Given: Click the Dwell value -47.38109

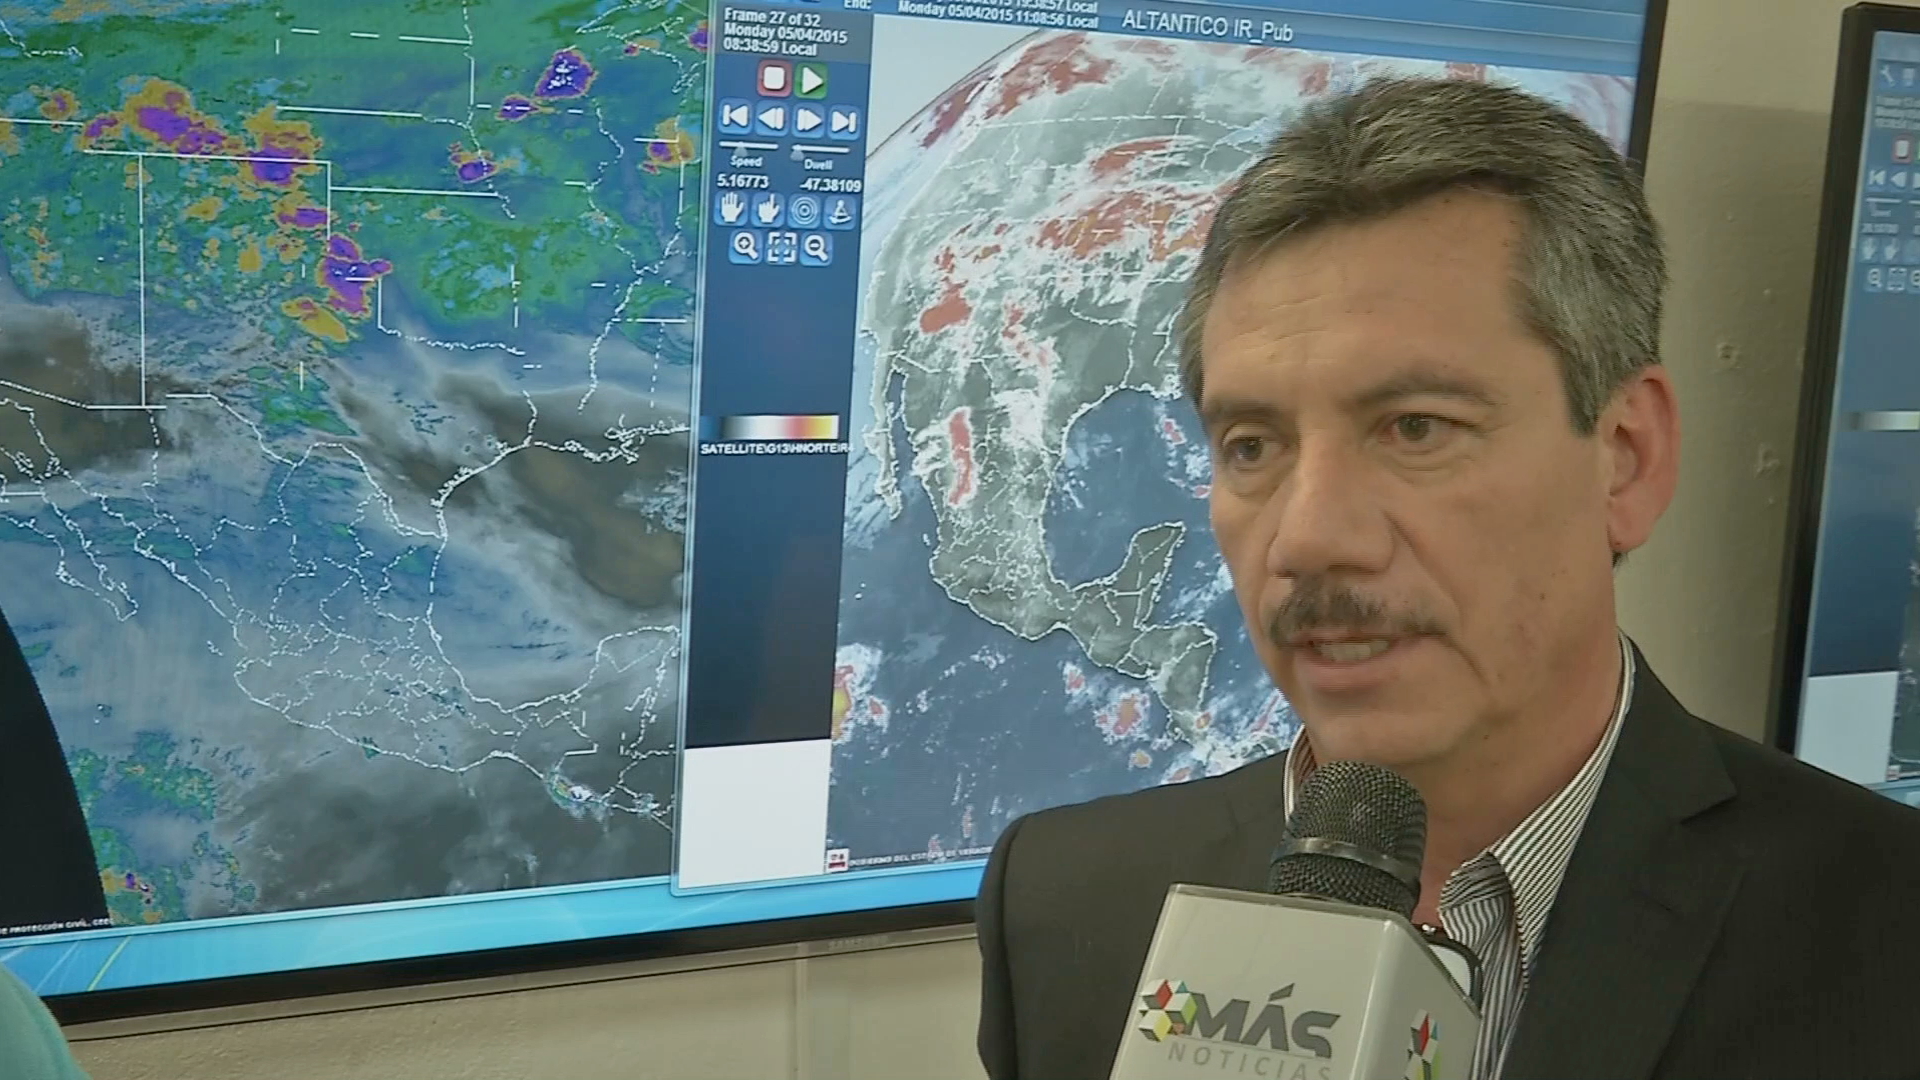Looking at the screenshot, I should point(831,186).
